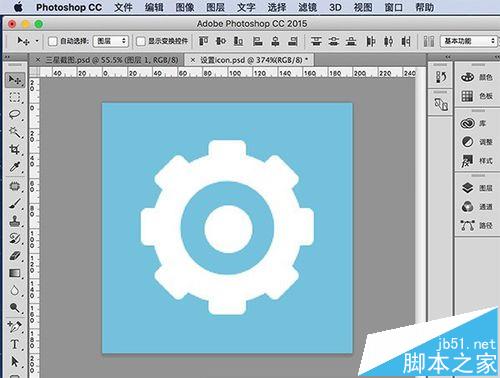Select the Path Selection tool

point(15,361)
